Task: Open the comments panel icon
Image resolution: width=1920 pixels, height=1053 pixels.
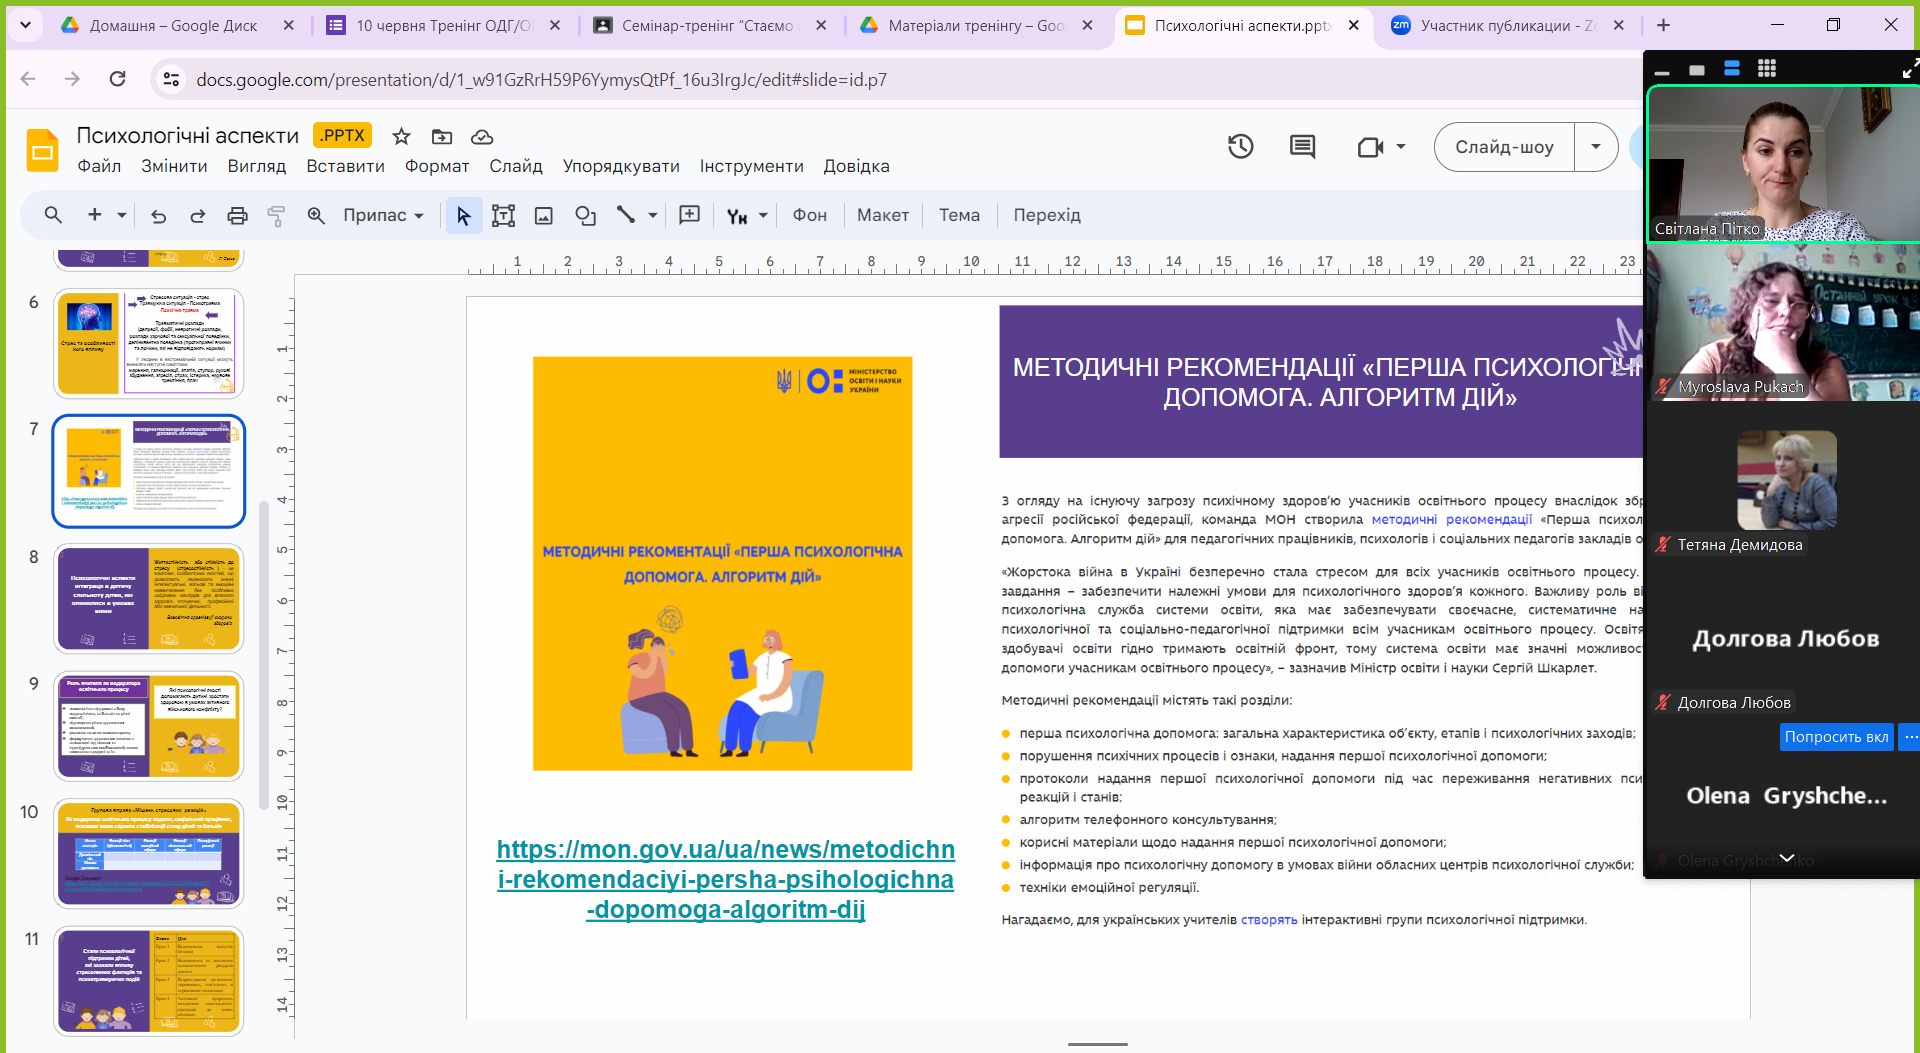Action: (x=1302, y=147)
